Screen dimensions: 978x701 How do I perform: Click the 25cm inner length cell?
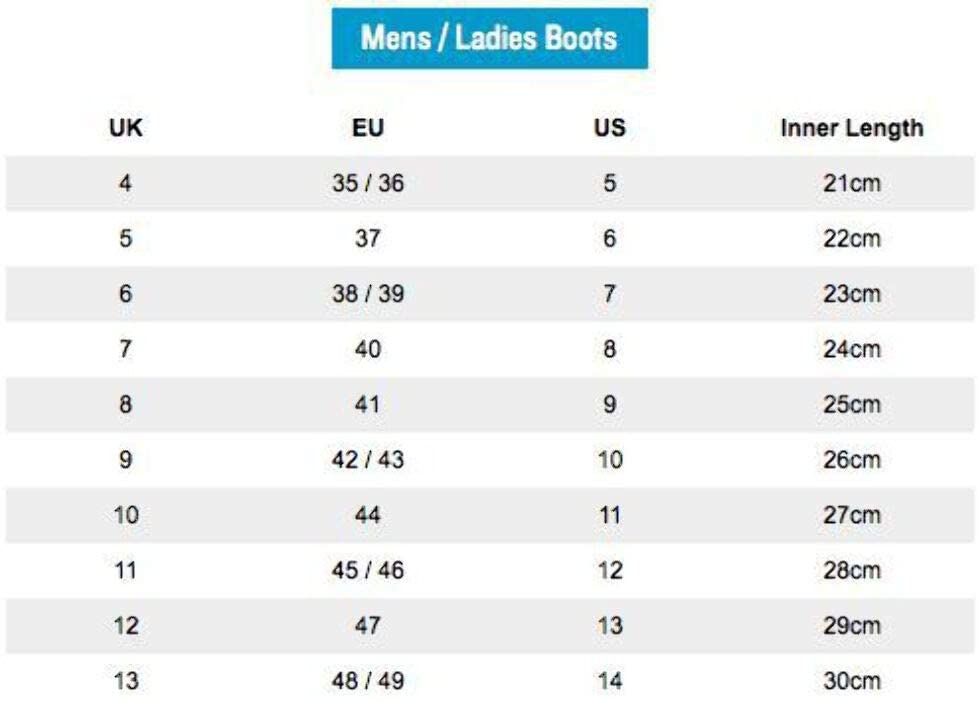(x=852, y=405)
